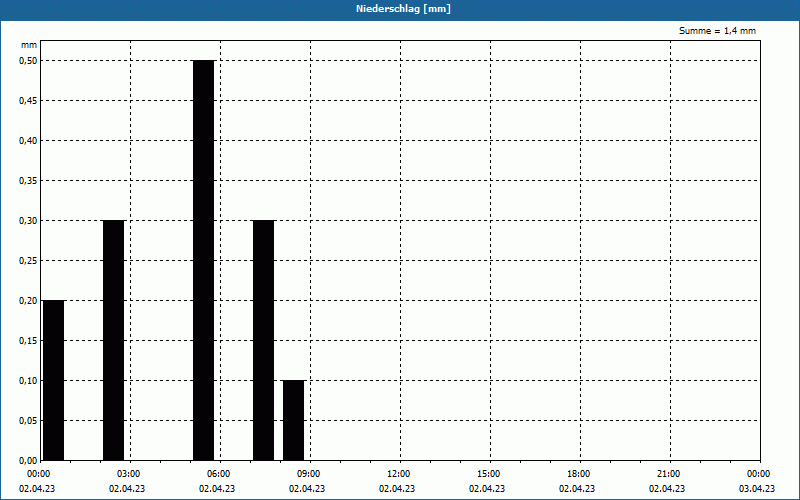Click the "15:00" time axis label
This screenshot has height=500, width=800.
pyautogui.click(x=488, y=474)
